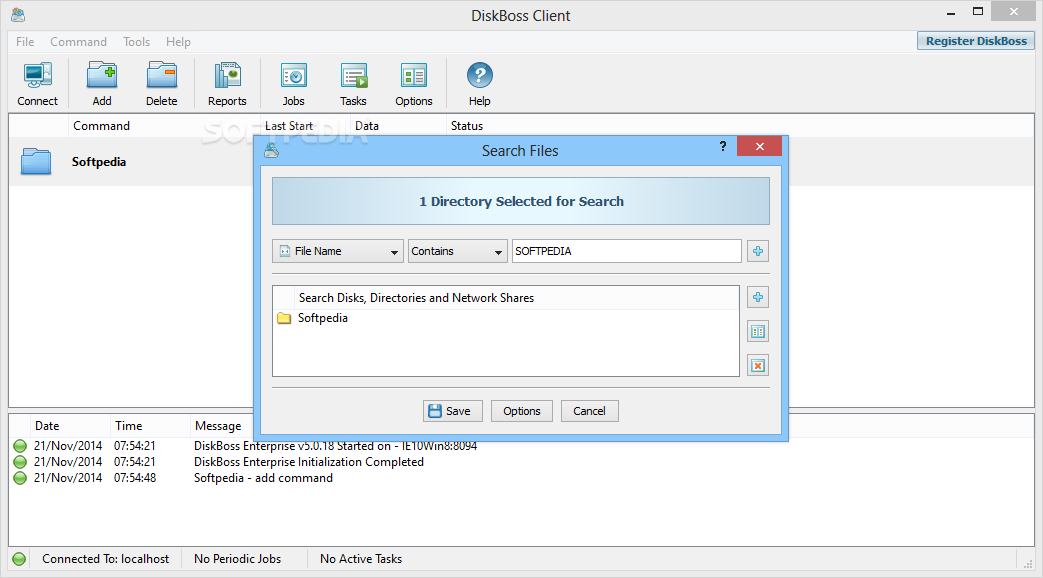
Task: Click the Options button in the dialog
Action: point(522,411)
